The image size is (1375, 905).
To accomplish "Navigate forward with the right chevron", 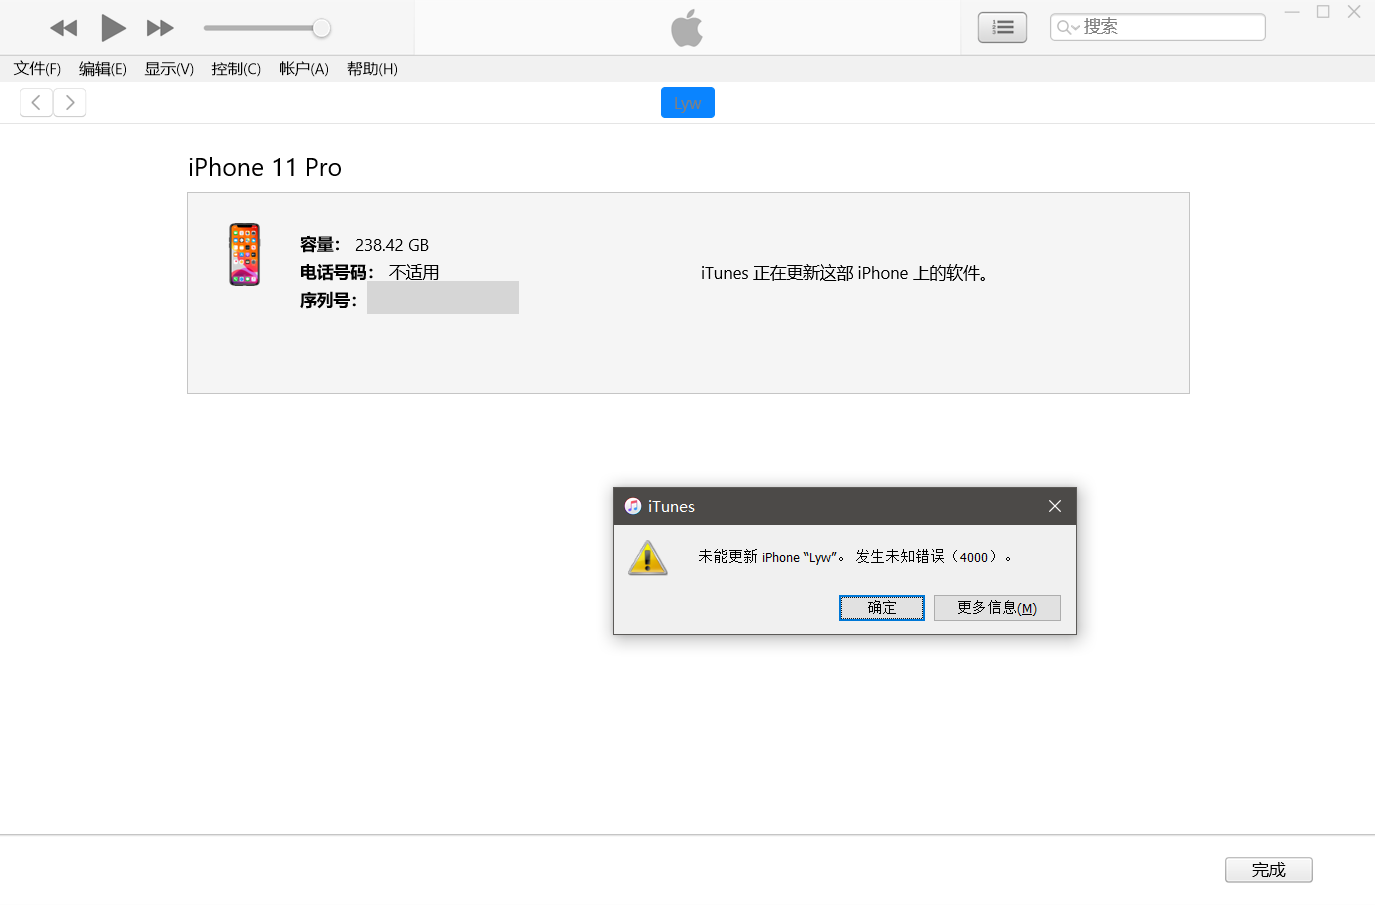I will (x=70, y=103).
